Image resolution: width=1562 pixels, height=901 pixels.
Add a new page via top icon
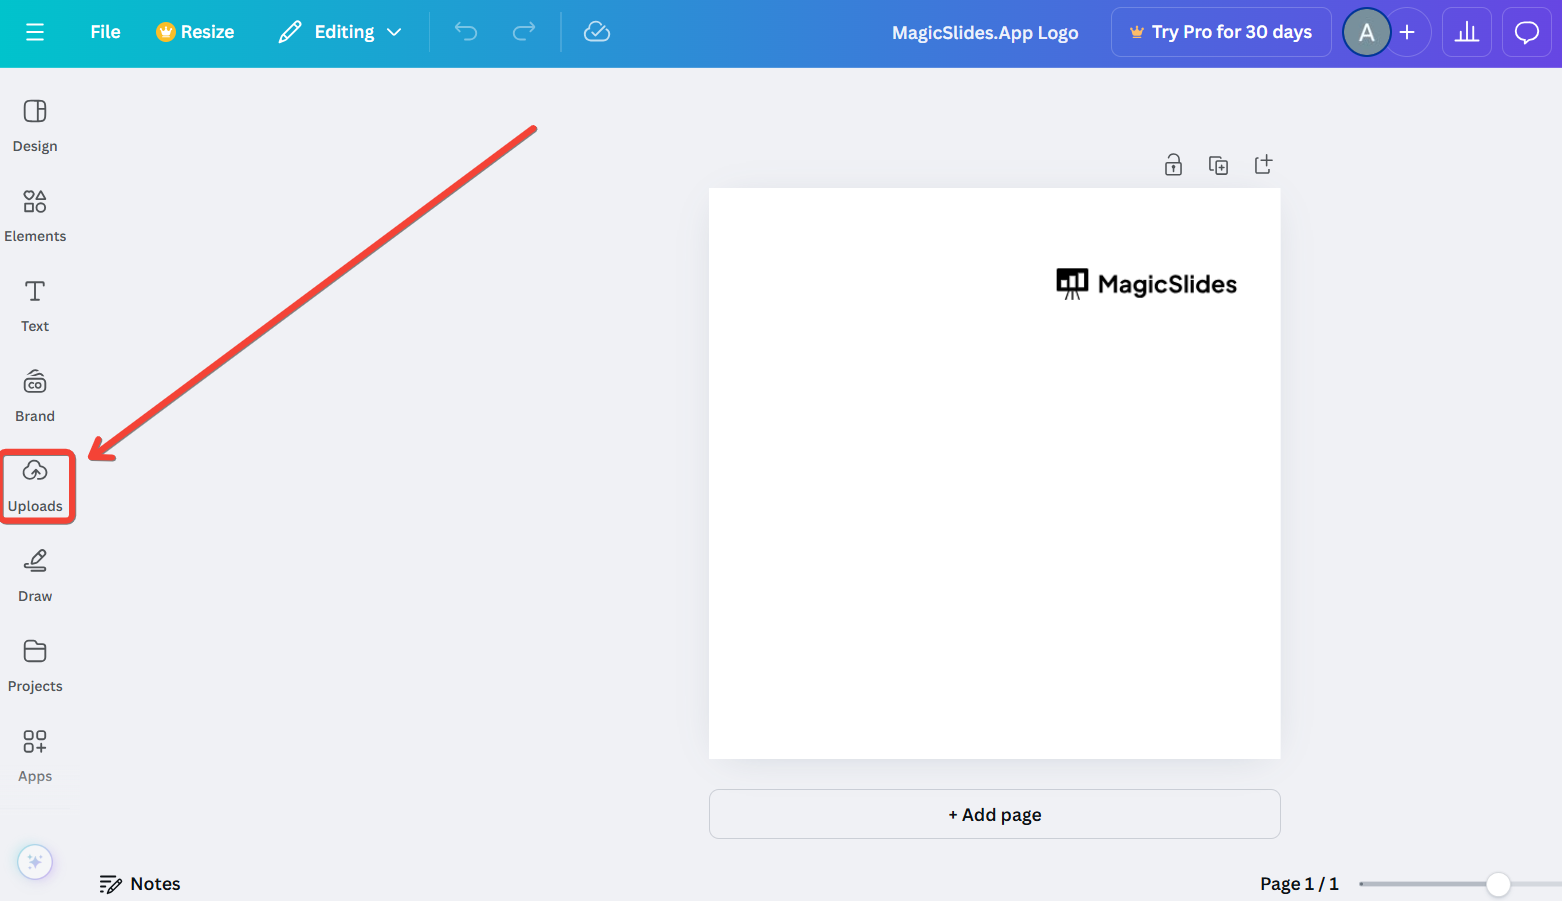tap(1263, 164)
